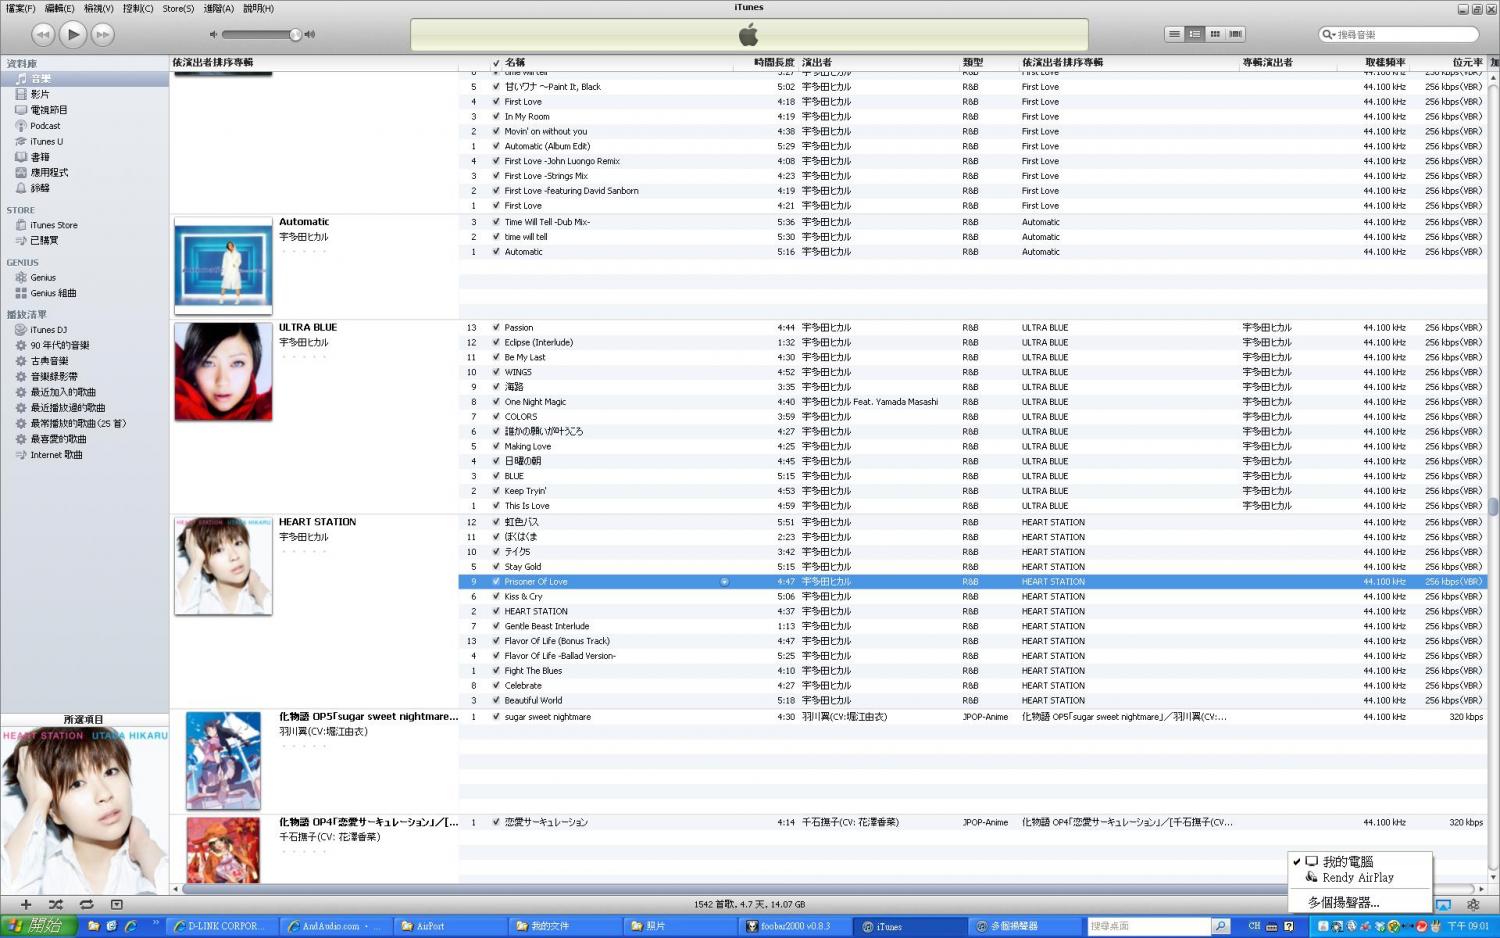Image resolution: width=1500 pixels, height=938 pixels.
Task: Go back to the previous track
Action: pyautogui.click(x=42, y=34)
